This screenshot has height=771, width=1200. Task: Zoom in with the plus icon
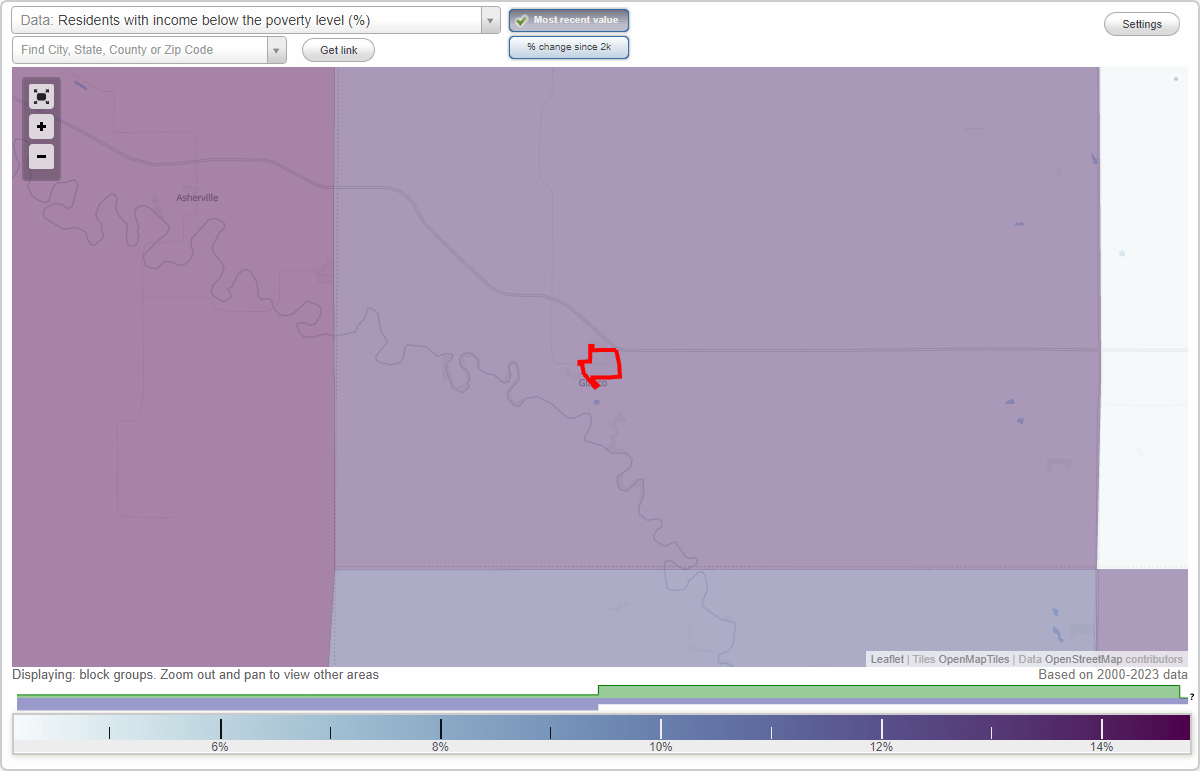(x=41, y=126)
